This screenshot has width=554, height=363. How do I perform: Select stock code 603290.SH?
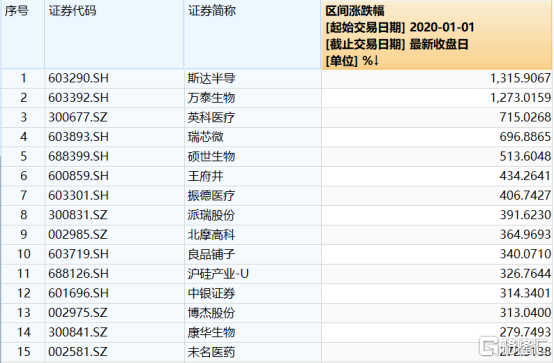pyautogui.click(x=78, y=78)
